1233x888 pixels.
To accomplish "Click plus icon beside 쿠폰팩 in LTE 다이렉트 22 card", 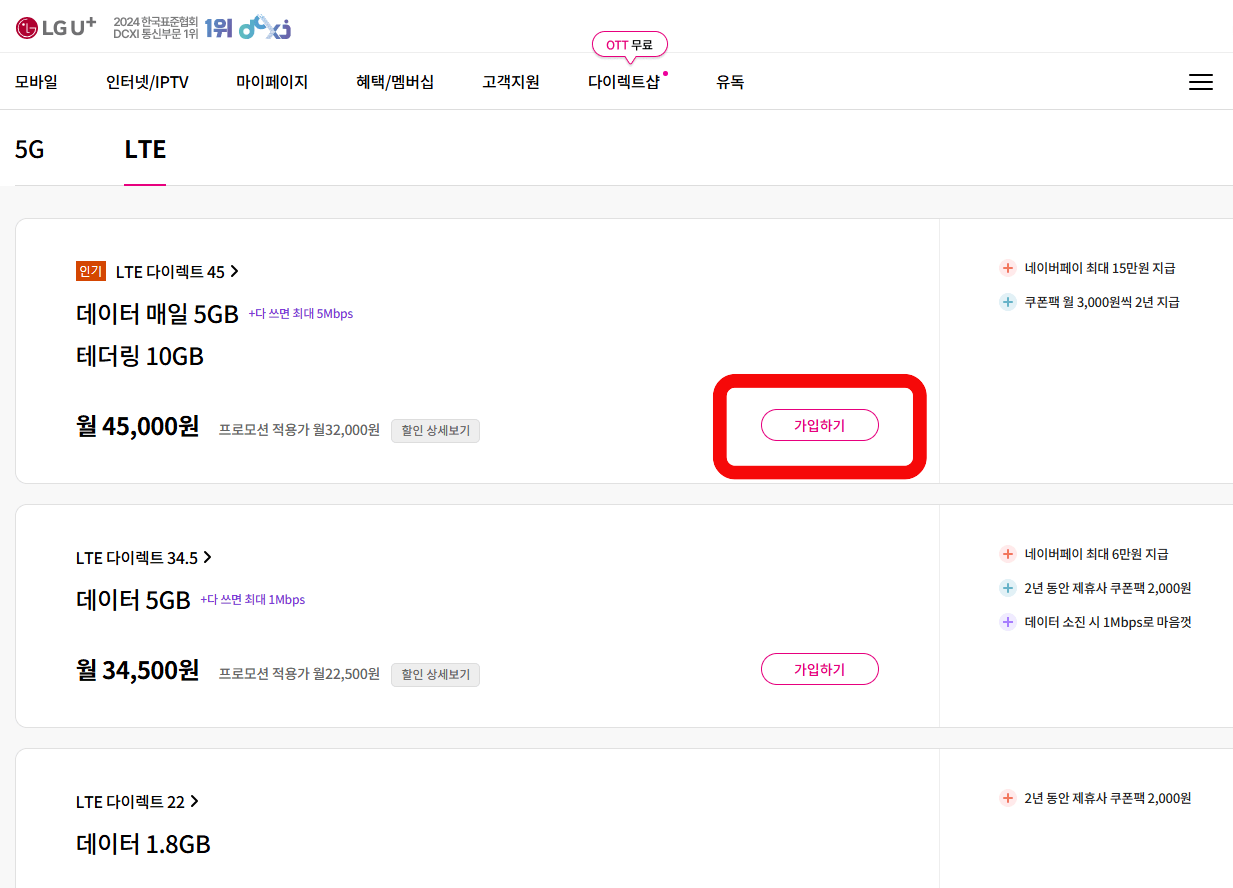I will 1008,798.
